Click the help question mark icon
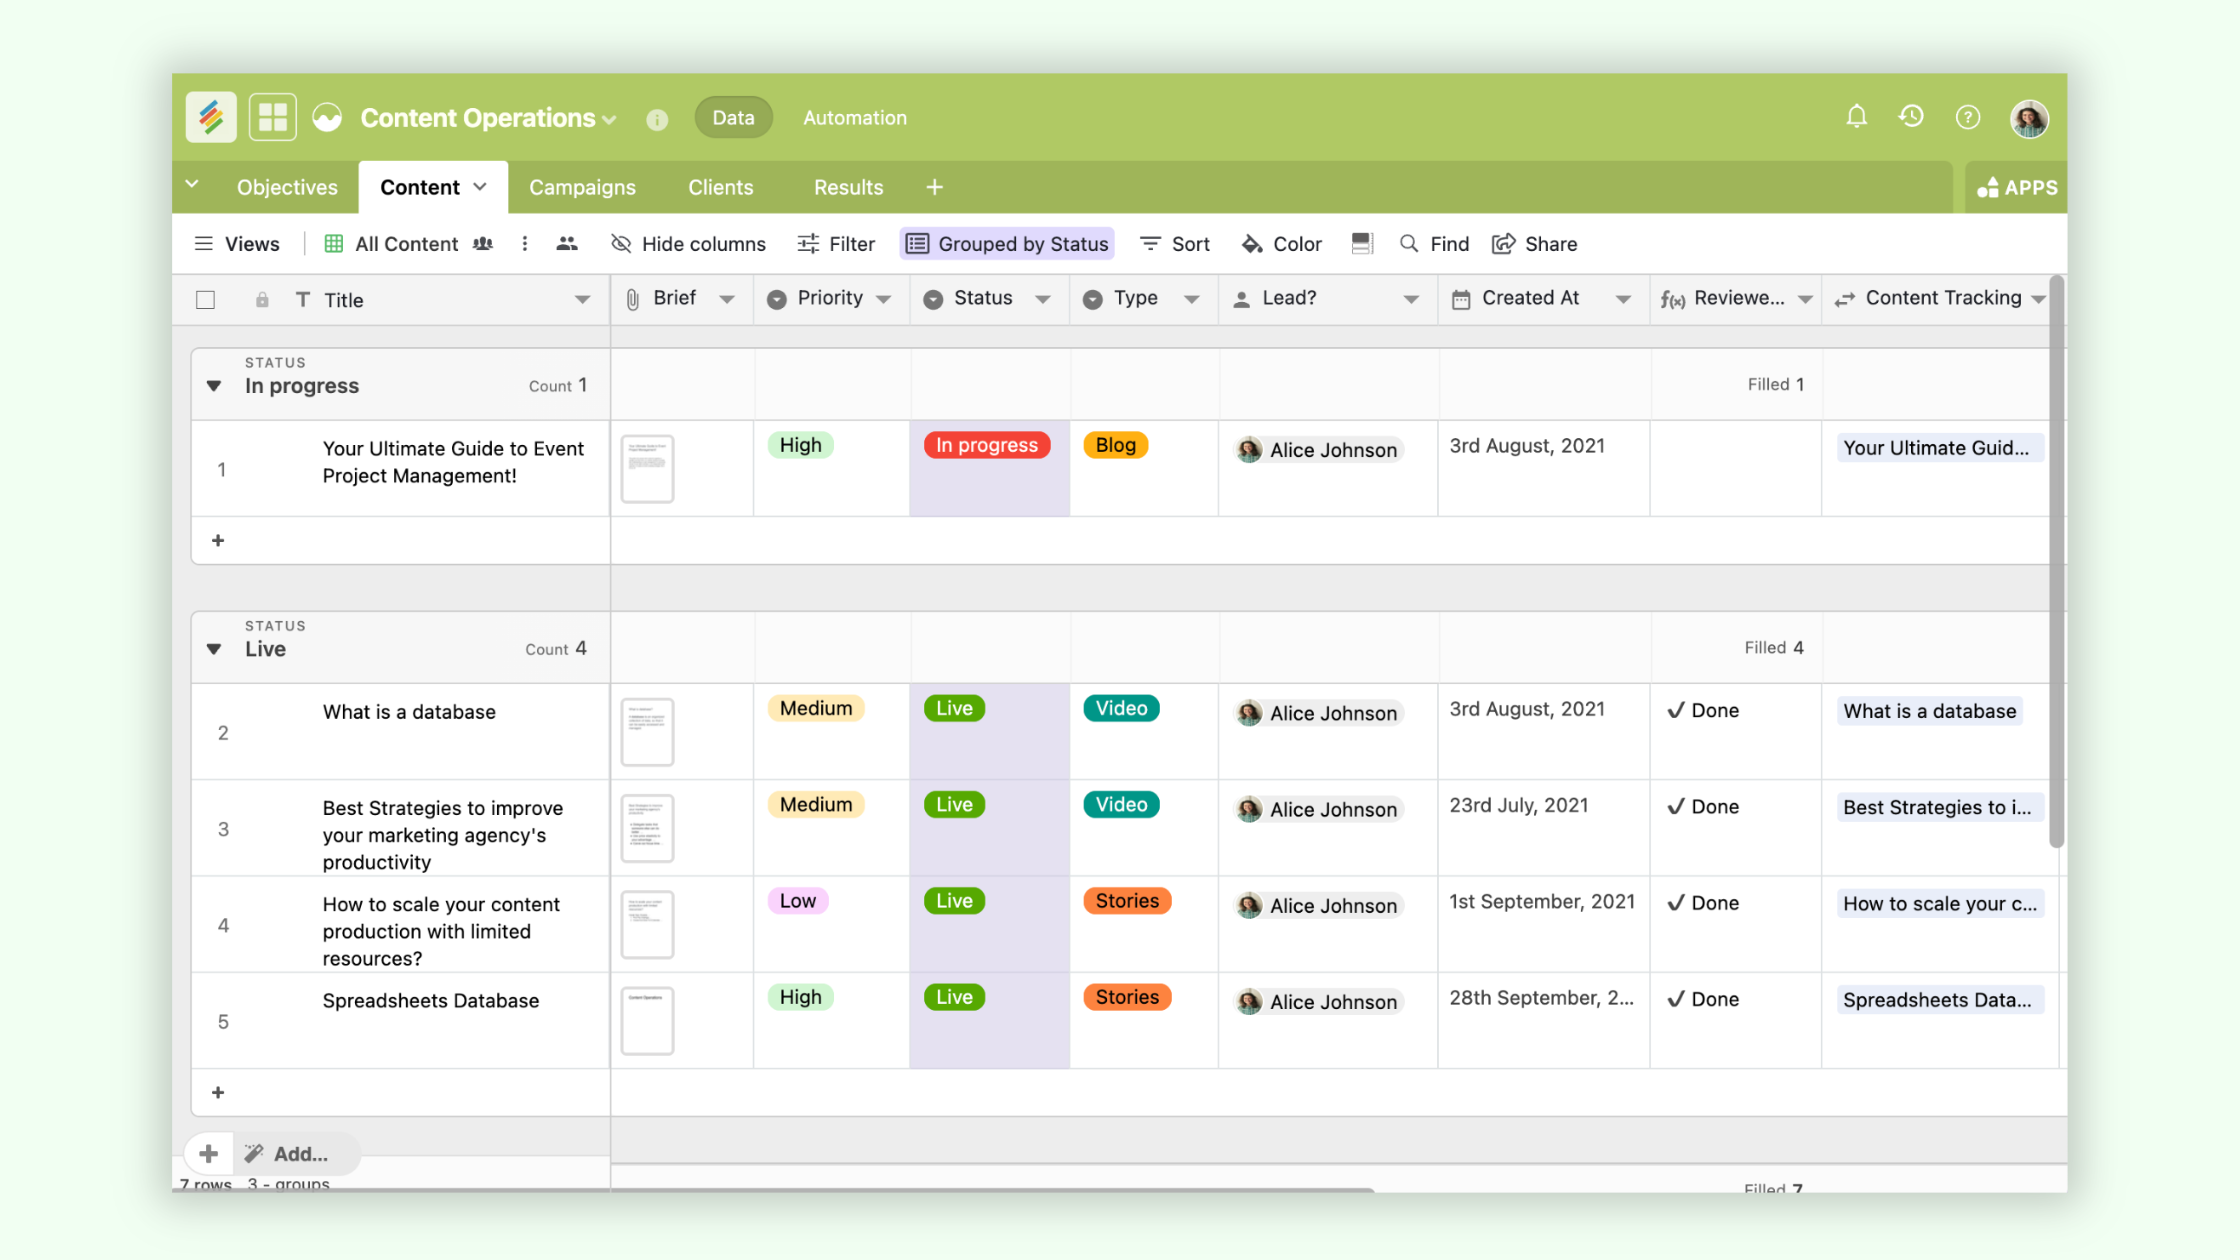2240x1260 pixels. (x=1967, y=118)
